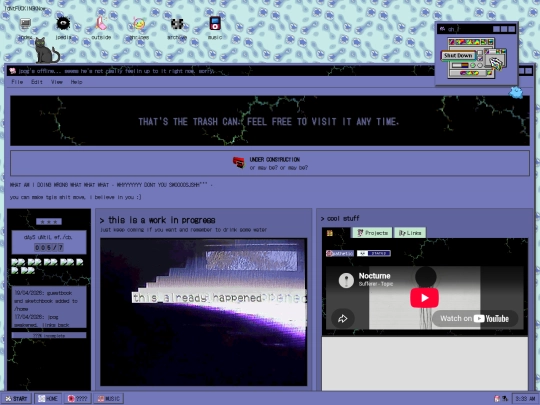The height and width of the screenshot is (405, 540).
Task: Open the View menu
Action: tap(57, 82)
